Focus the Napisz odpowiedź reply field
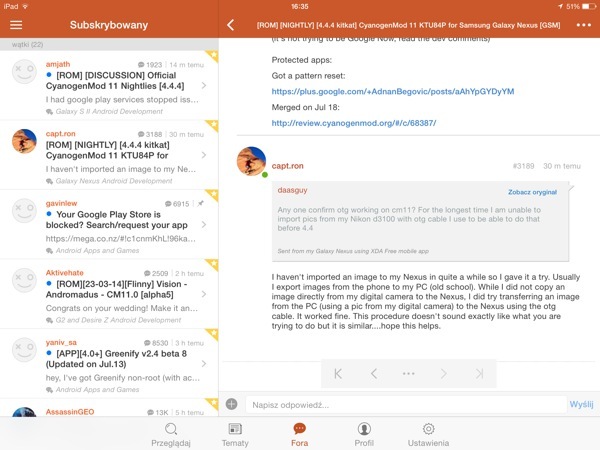Viewport: 600px width, 450px height. pos(406,405)
